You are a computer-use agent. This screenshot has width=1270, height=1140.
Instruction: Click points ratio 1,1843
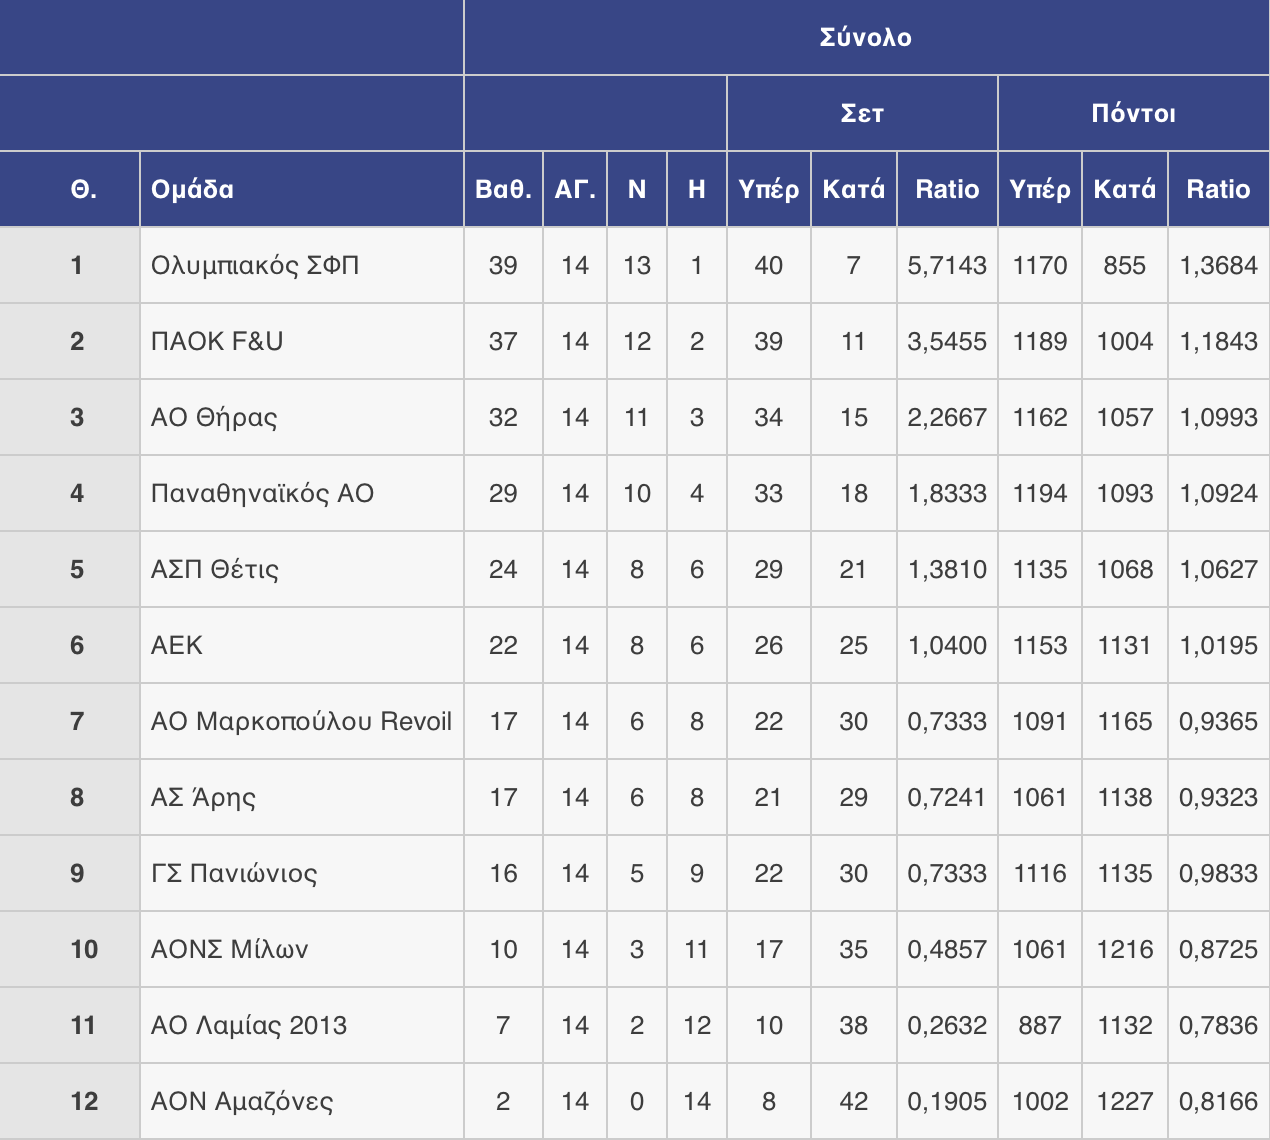(x=1218, y=341)
